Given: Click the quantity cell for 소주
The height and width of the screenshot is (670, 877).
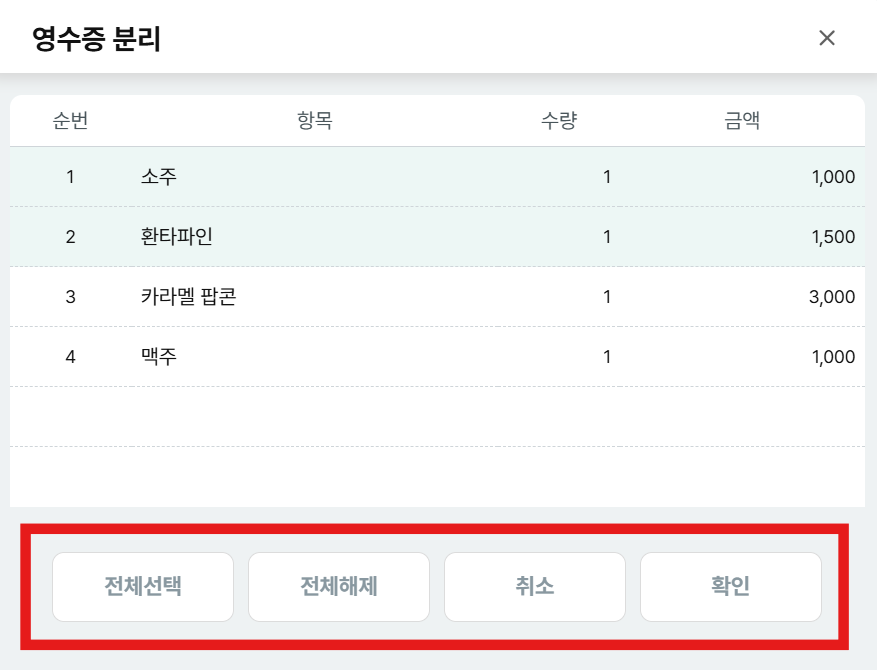Looking at the screenshot, I should click(x=606, y=177).
